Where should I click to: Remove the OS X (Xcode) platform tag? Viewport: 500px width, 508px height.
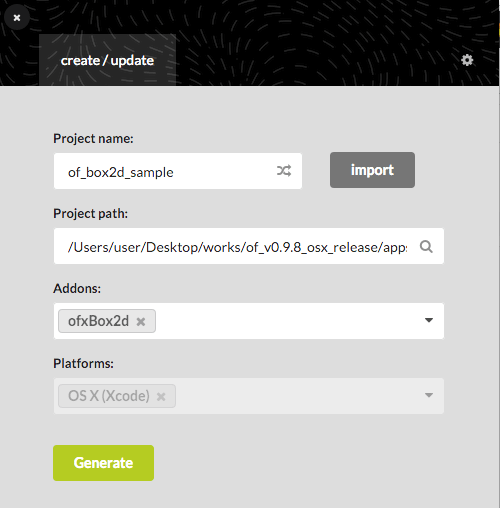tap(161, 397)
